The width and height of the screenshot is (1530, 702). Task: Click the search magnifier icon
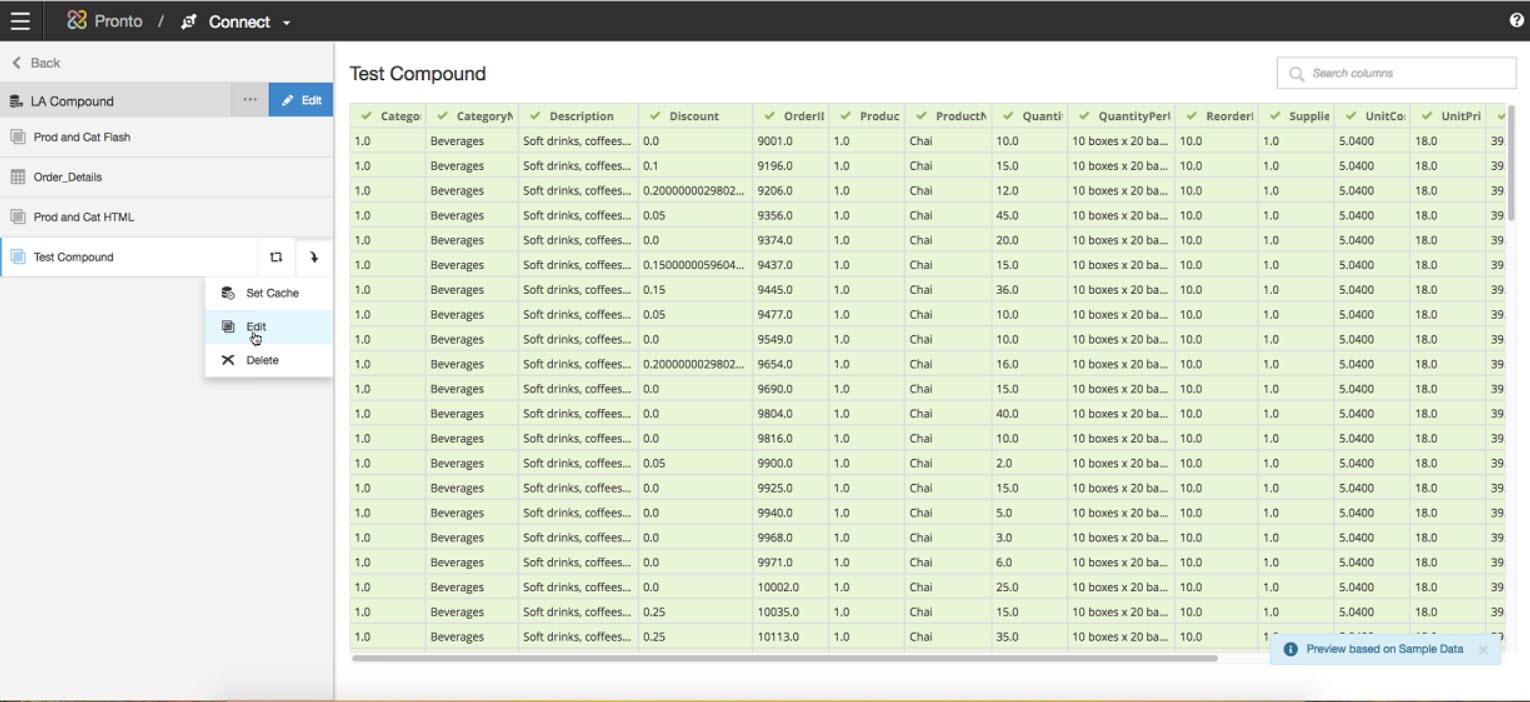pyautogui.click(x=1297, y=74)
